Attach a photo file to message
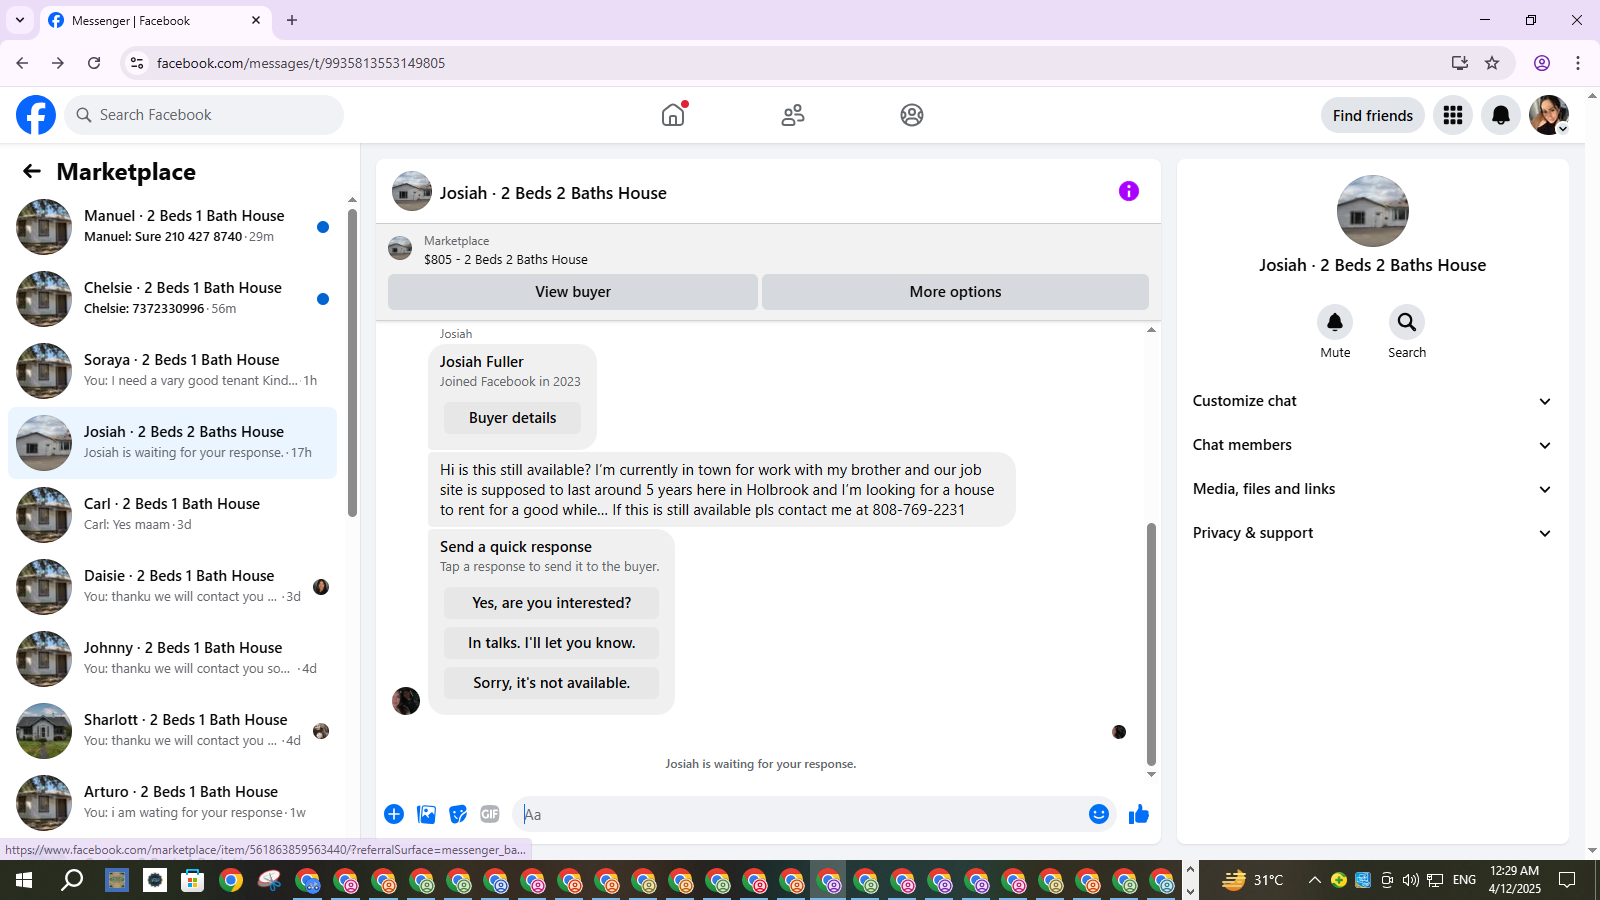The height and width of the screenshot is (900, 1600). pos(427,814)
